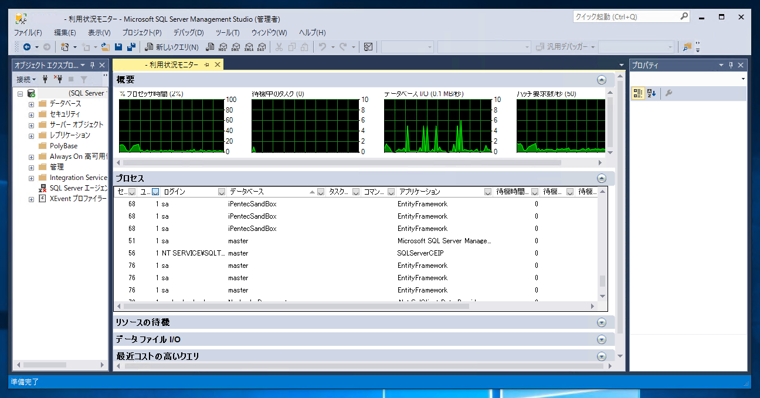The image size is (760, 398).
Task: Open filter dropdown on アプリケーション column
Action: point(488,192)
